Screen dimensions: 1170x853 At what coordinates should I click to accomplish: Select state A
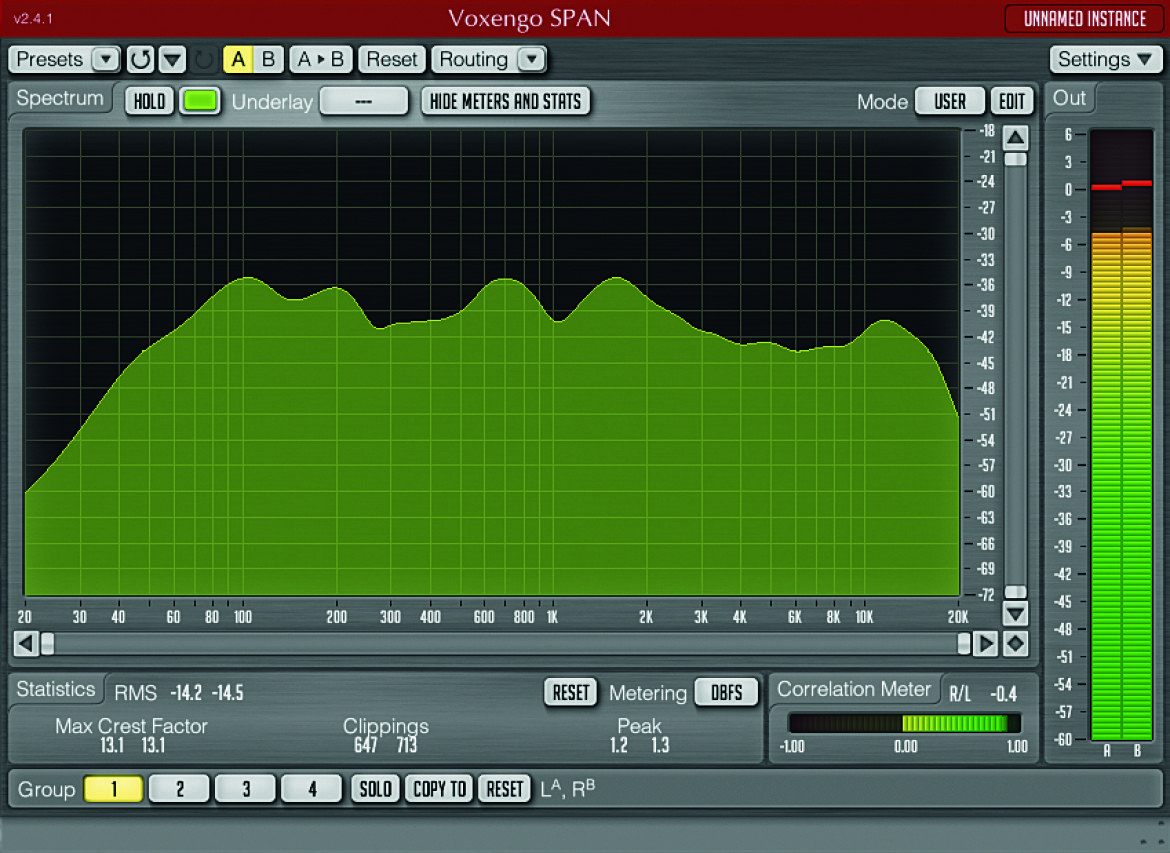point(238,59)
